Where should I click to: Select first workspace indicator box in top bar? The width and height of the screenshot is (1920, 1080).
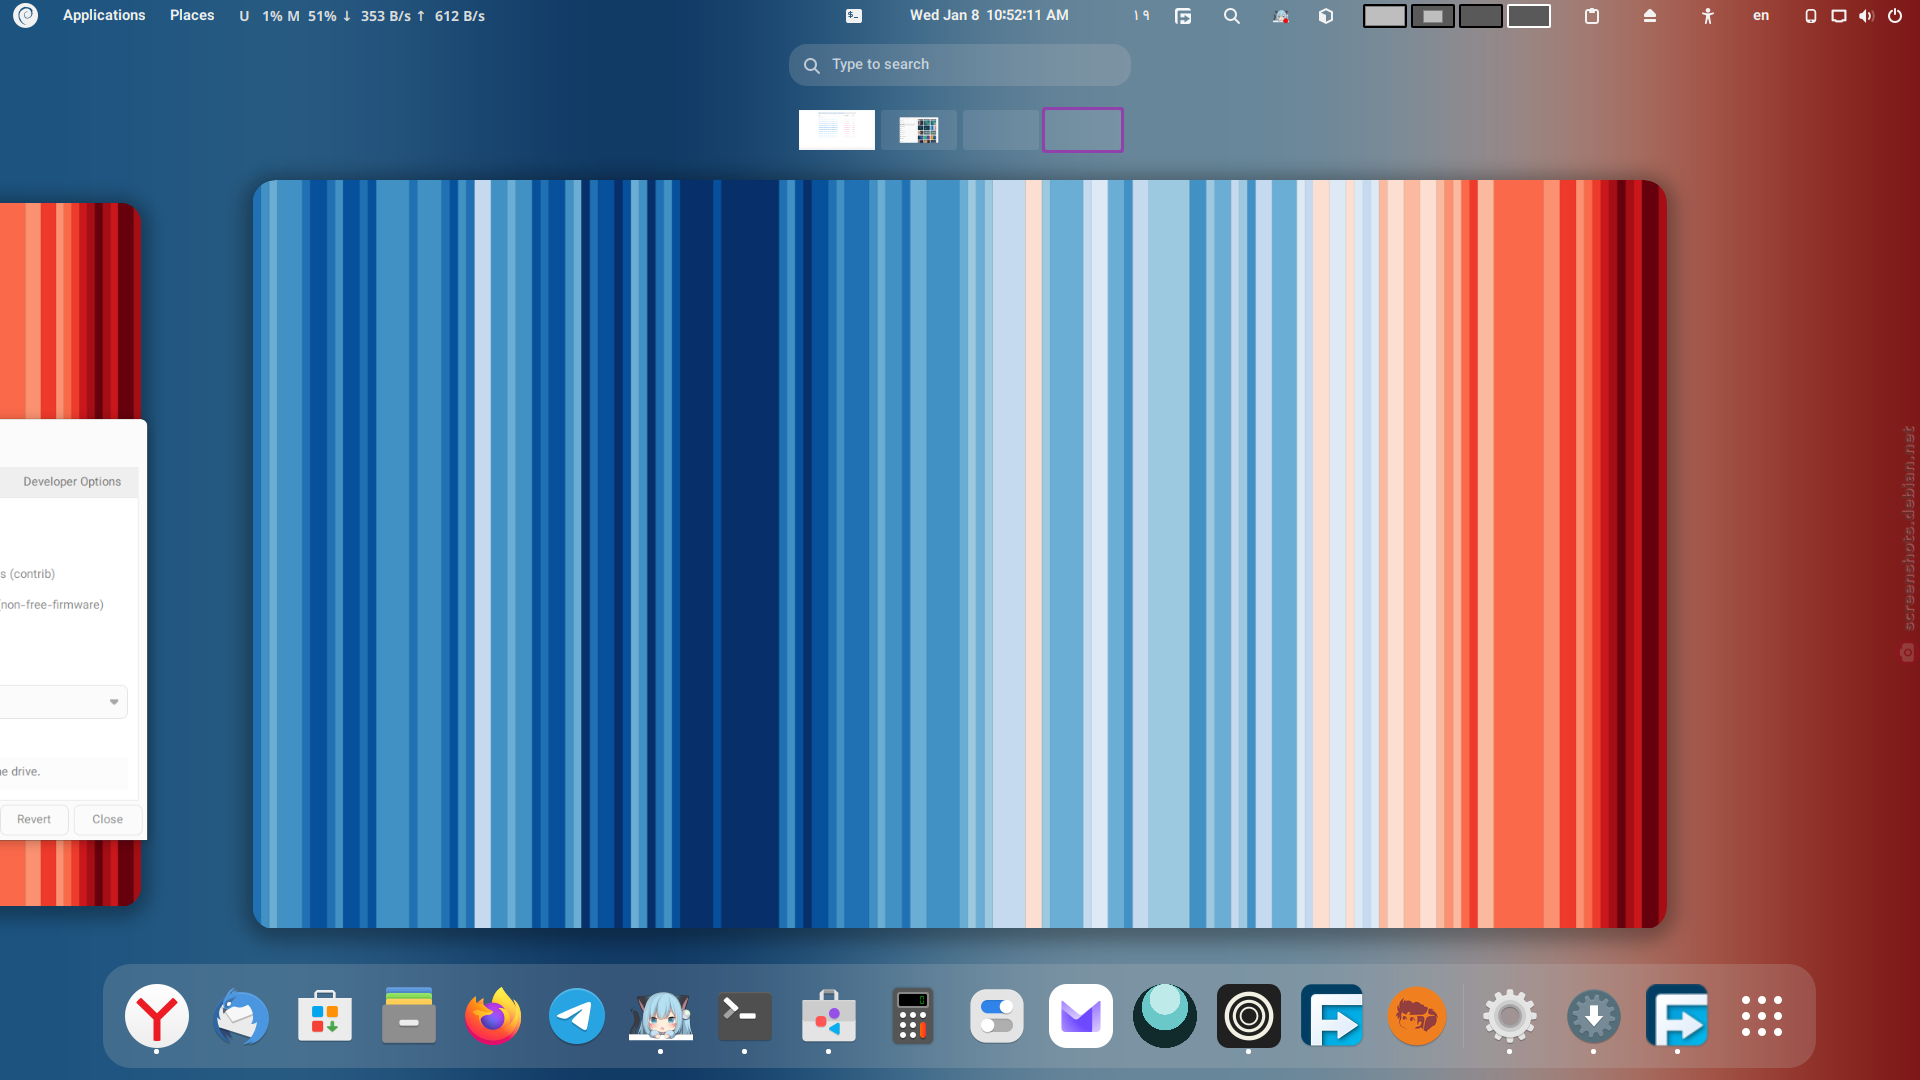pyautogui.click(x=1385, y=16)
